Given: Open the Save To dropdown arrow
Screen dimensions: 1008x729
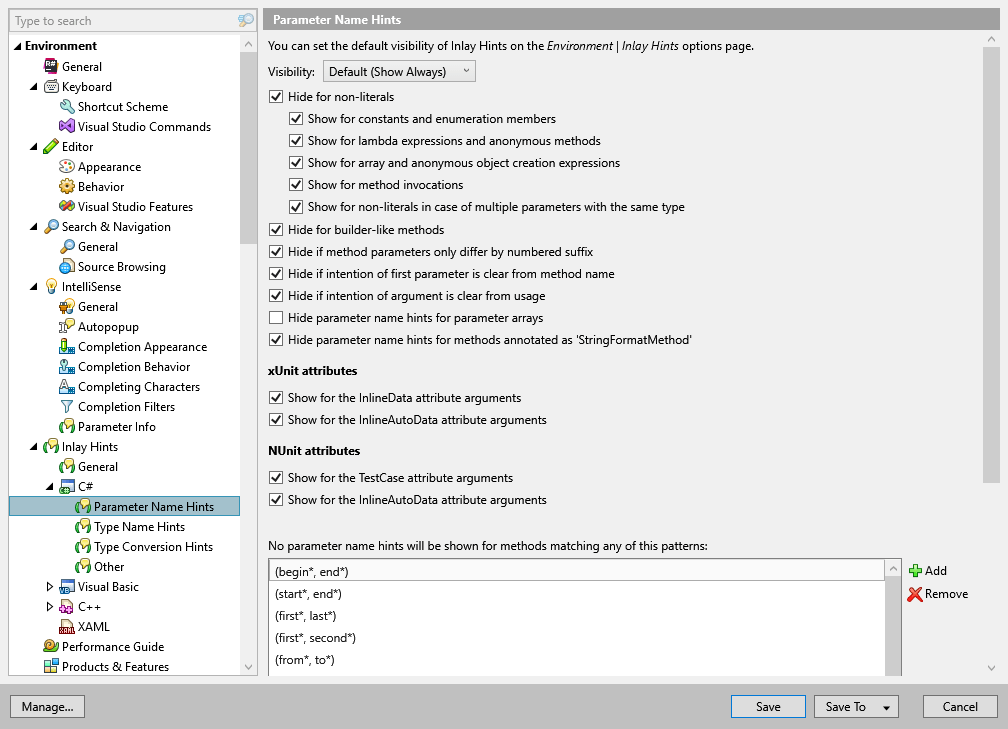Looking at the screenshot, I should coord(886,707).
